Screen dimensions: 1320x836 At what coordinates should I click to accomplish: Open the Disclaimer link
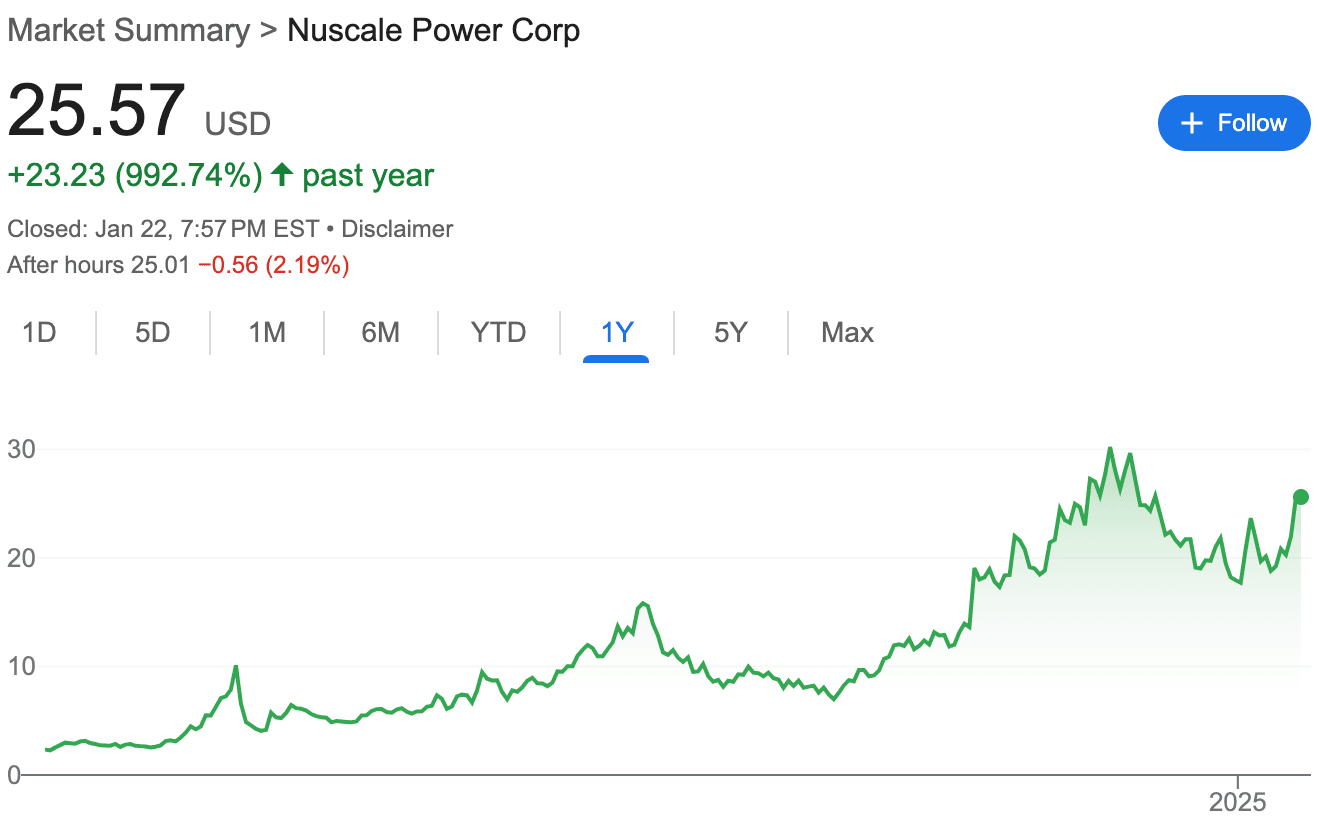pyautogui.click(x=396, y=228)
